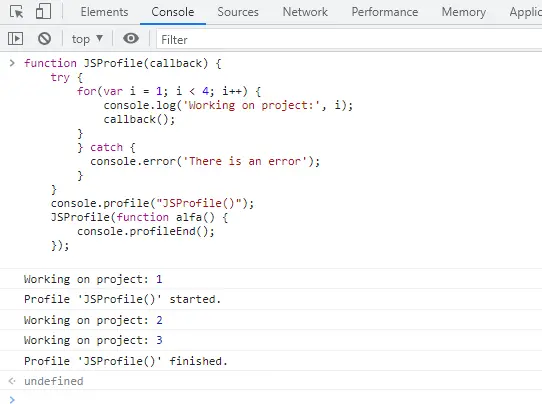Clear the console with the ban icon

click(x=44, y=39)
